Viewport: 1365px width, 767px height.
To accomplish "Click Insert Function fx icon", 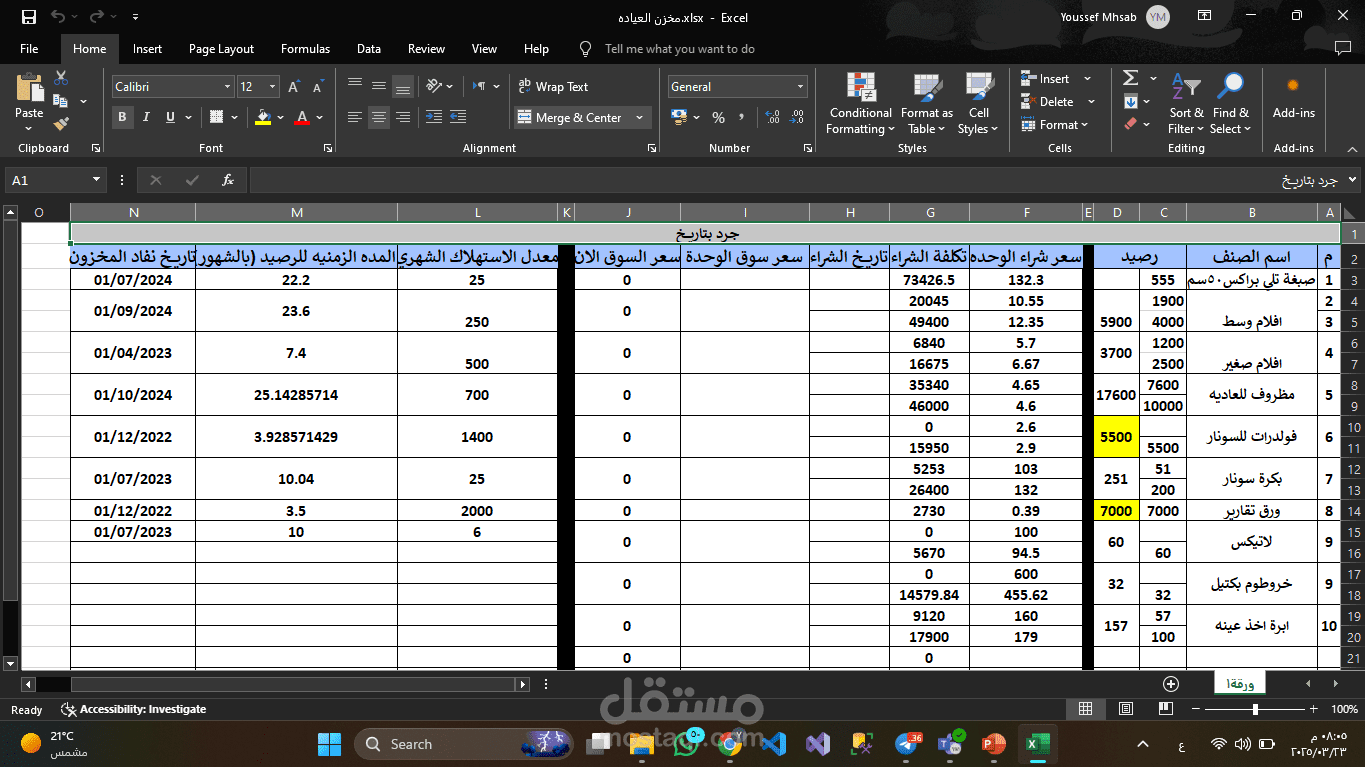I will [x=228, y=180].
